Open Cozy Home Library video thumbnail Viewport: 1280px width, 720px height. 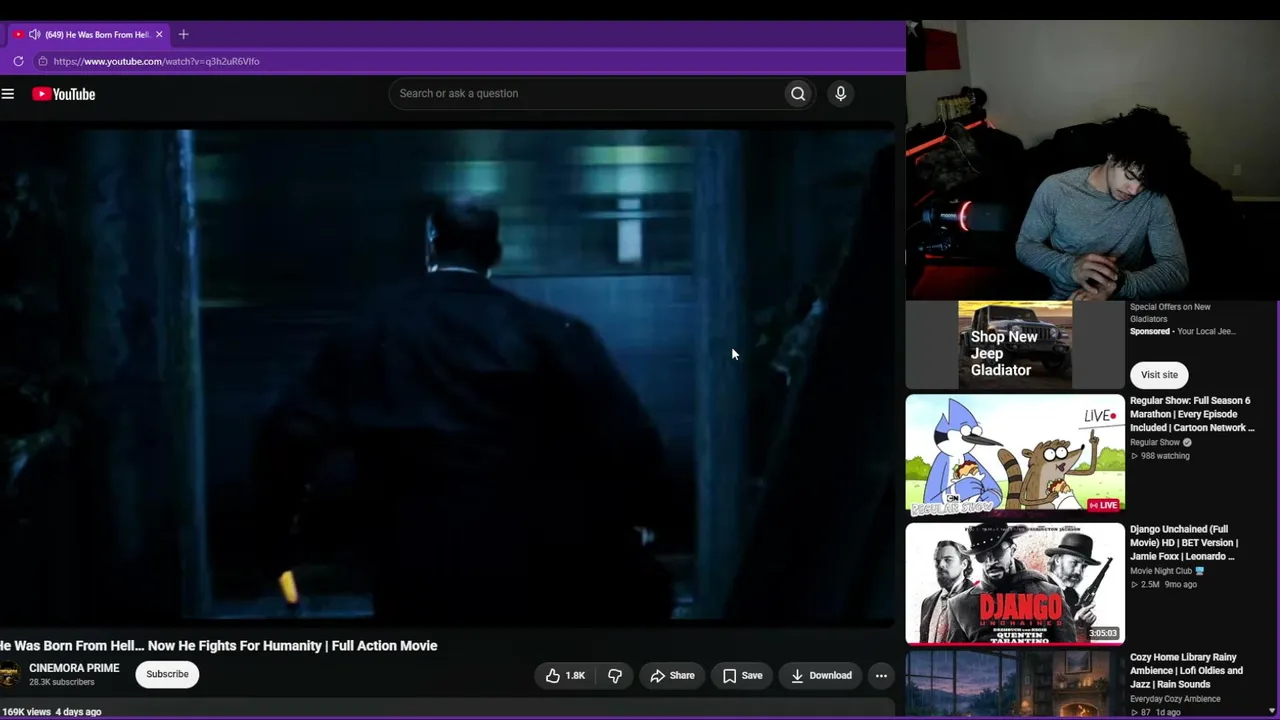coord(1015,686)
